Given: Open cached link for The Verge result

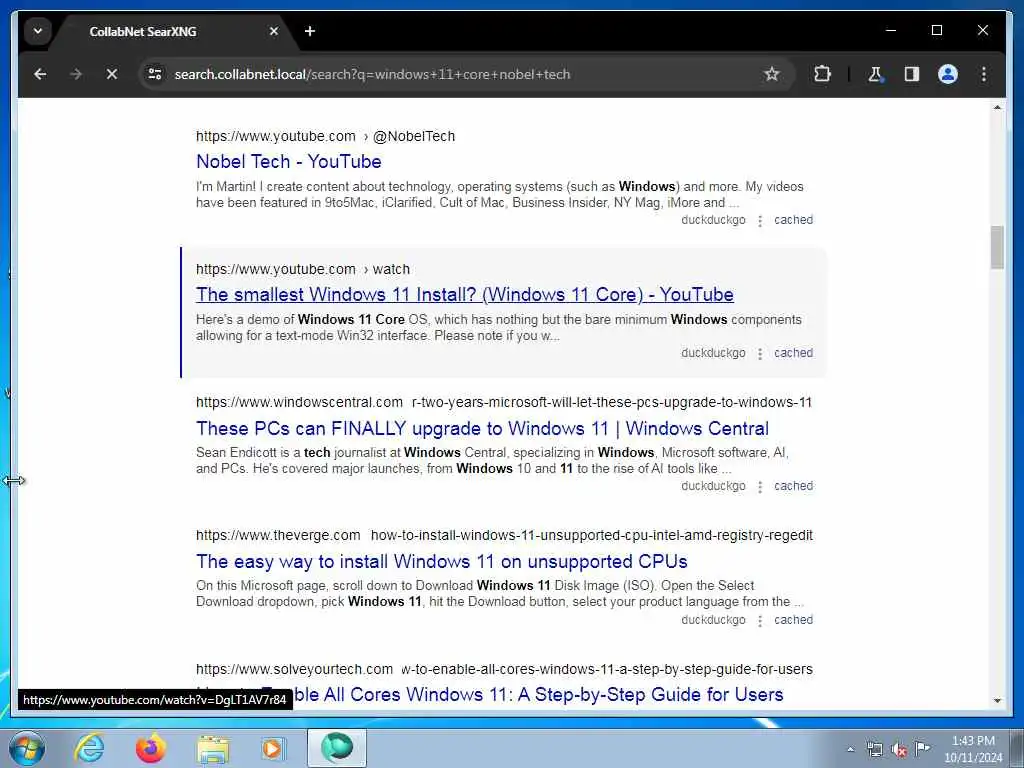Looking at the screenshot, I should tap(793, 620).
